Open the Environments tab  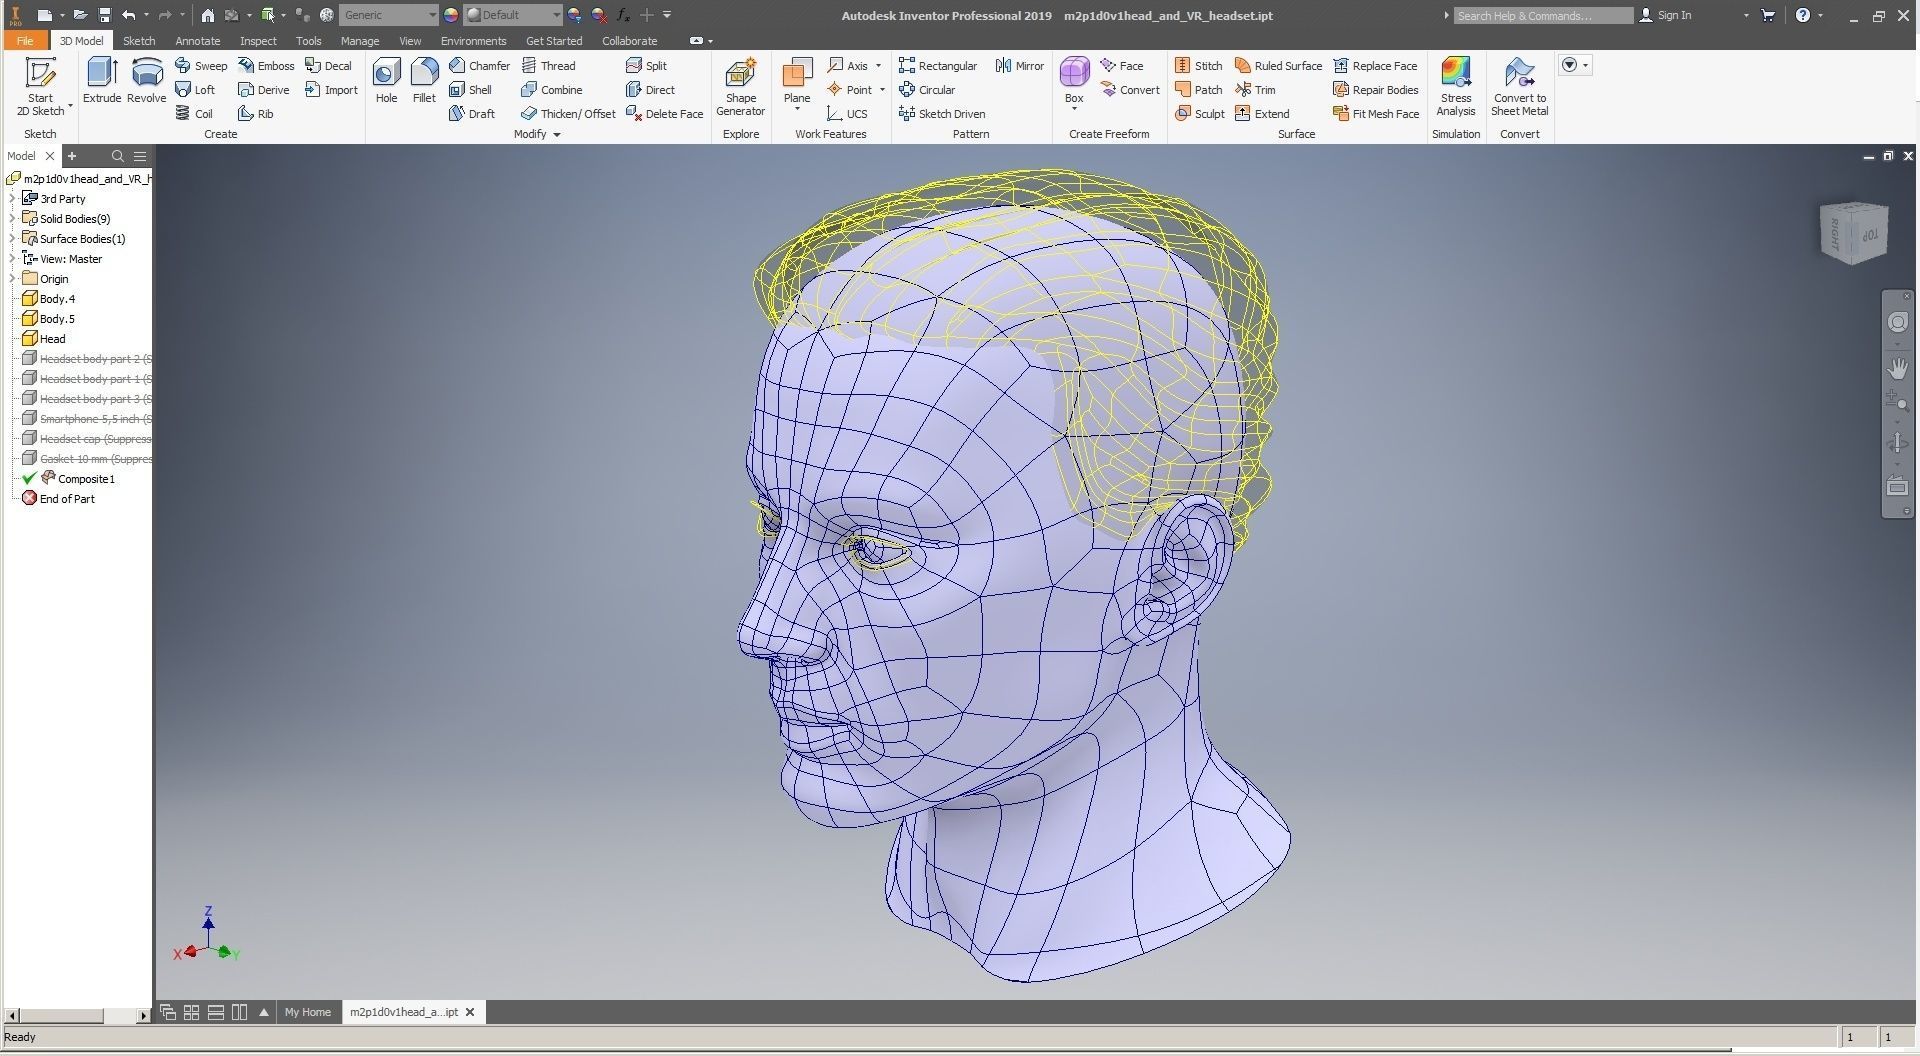[x=473, y=41]
